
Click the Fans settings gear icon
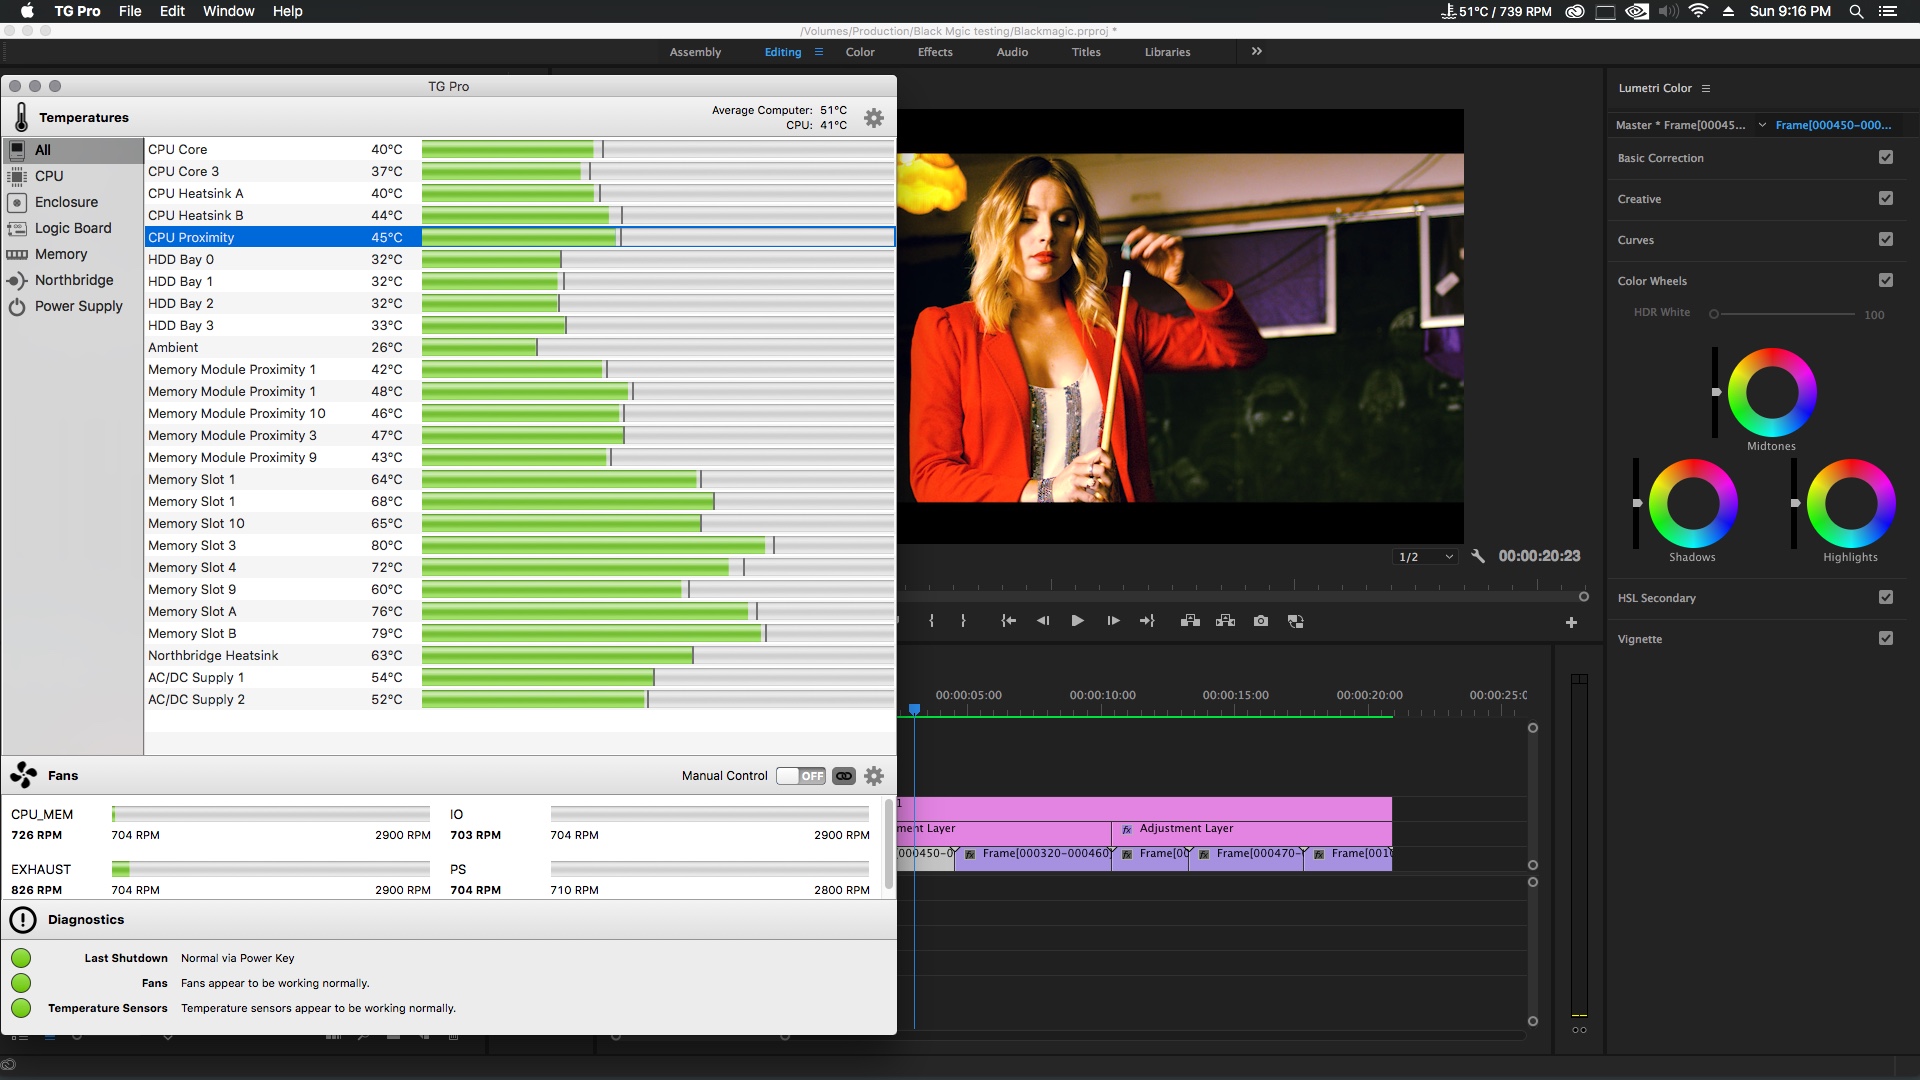873,776
